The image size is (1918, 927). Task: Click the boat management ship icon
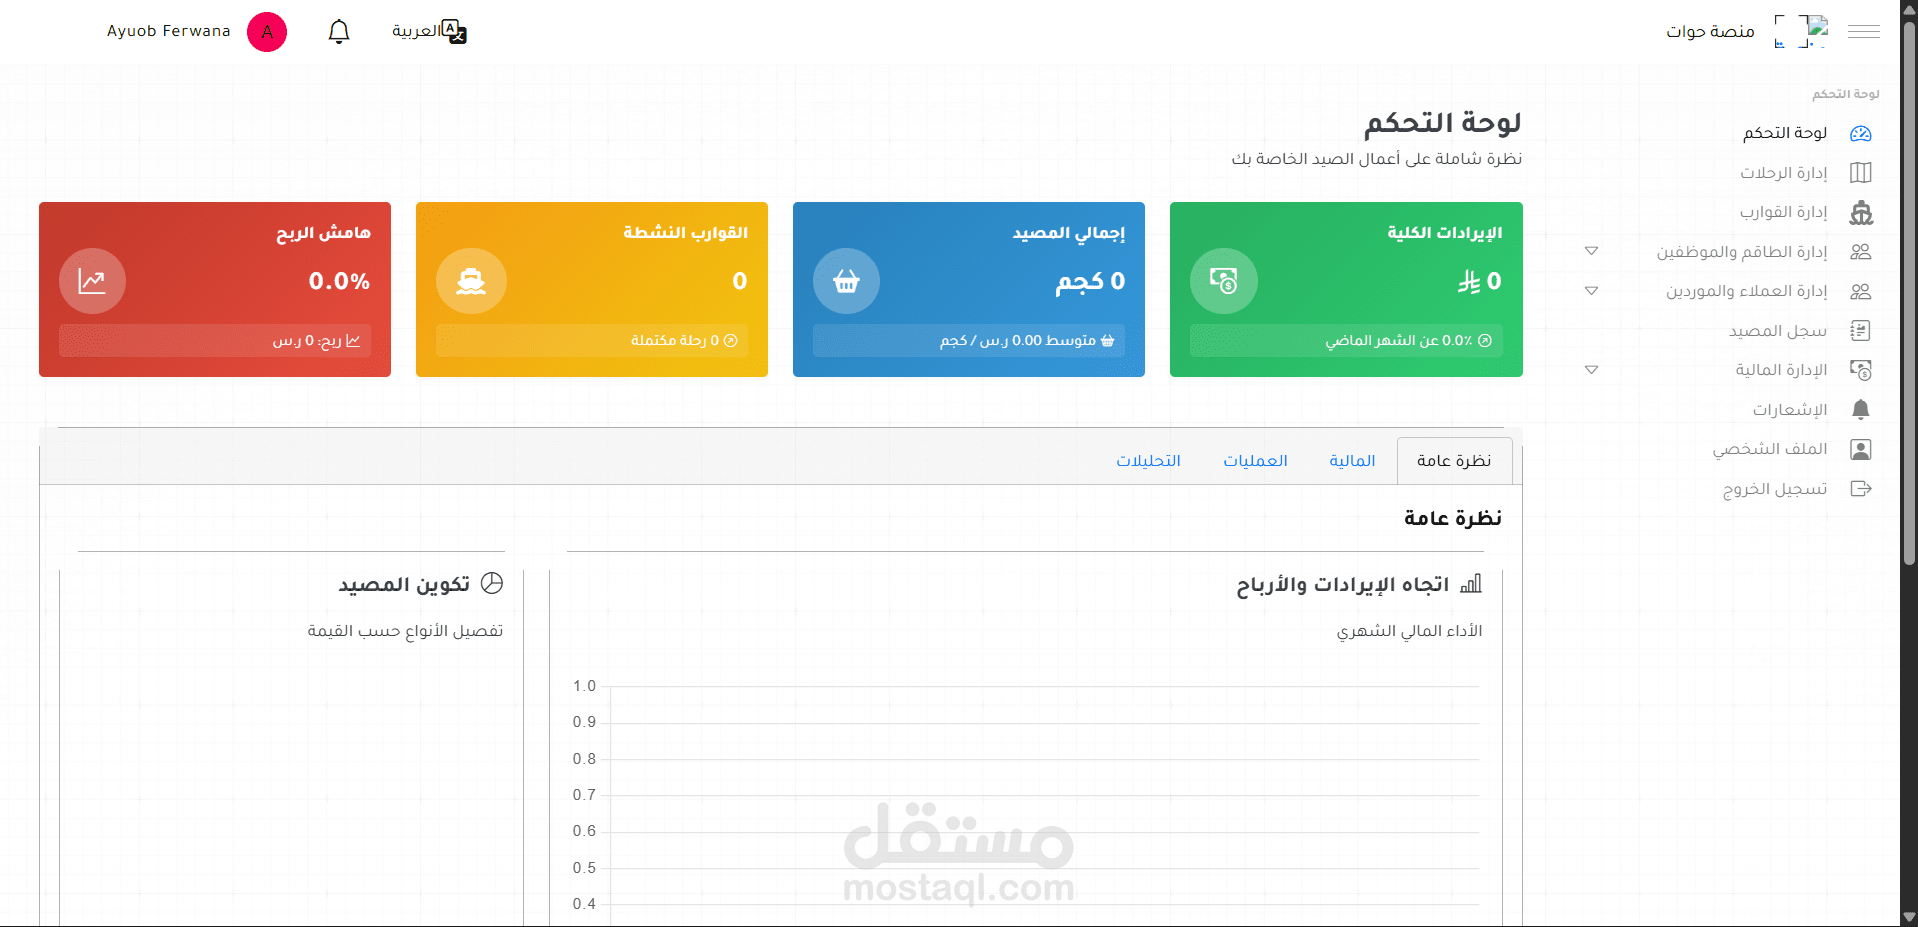click(1861, 212)
